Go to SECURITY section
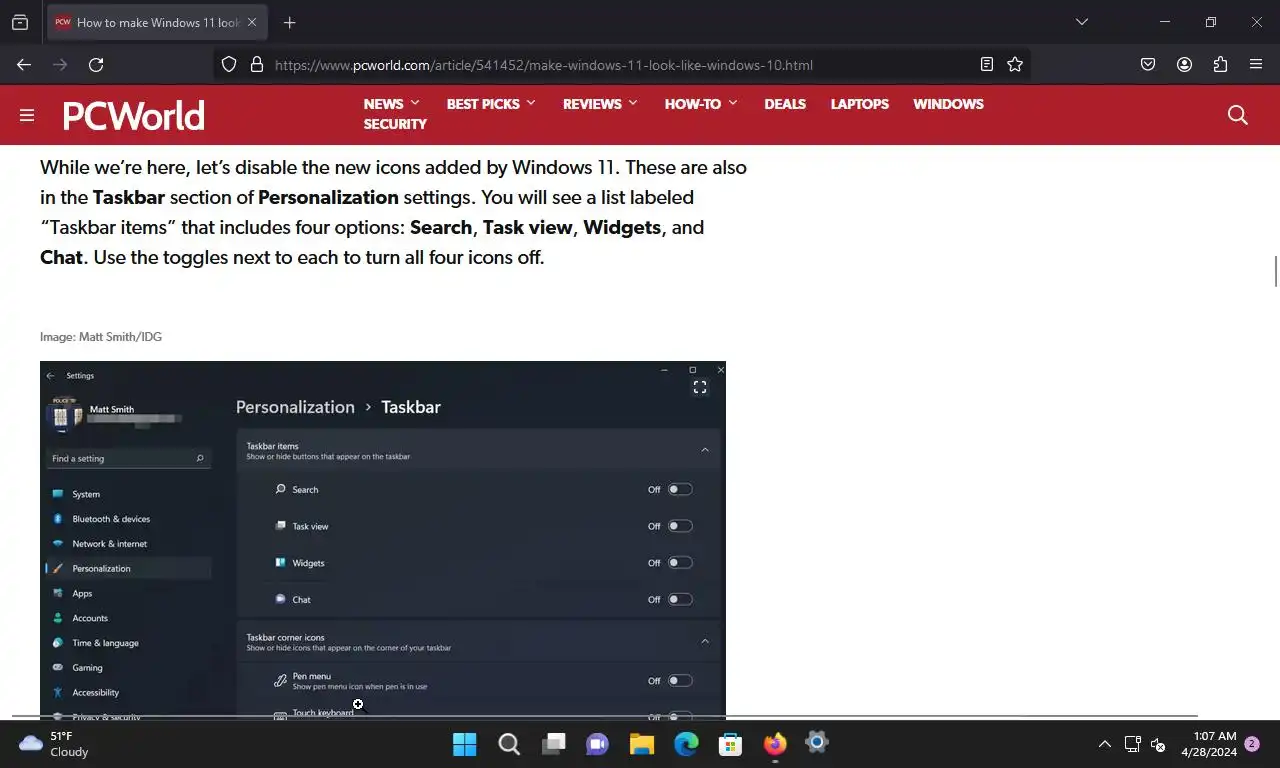This screenshot has height=768, width=1280. [x=395, y=124]
